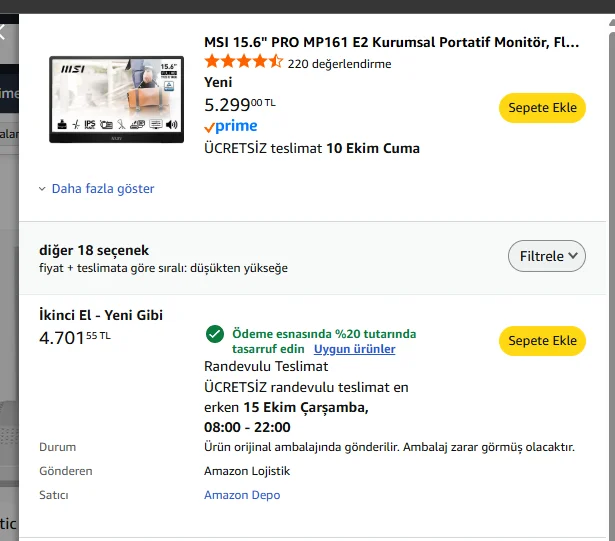Click the "Amazon Lojistik" shipper text
The image size is (615, 541).
(247, 471)
